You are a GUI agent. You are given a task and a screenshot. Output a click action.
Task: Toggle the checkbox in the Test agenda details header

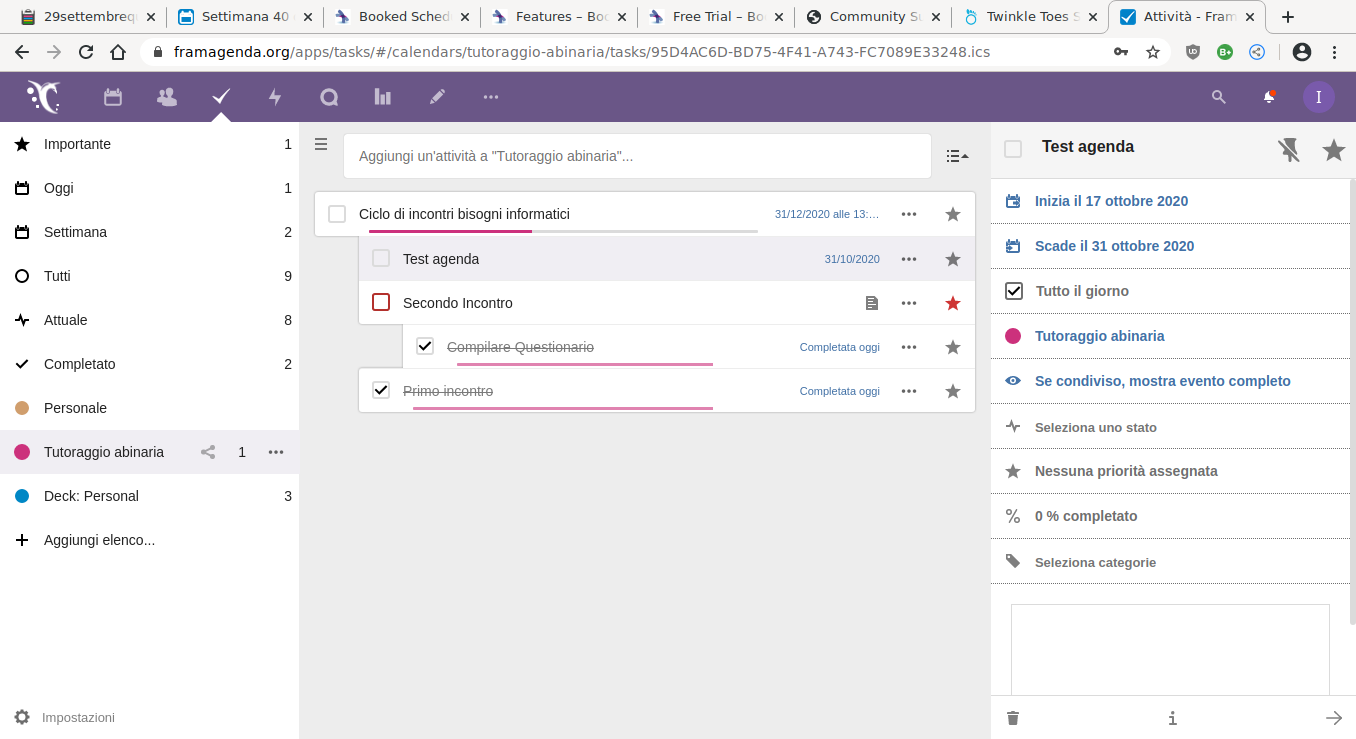1013,149
